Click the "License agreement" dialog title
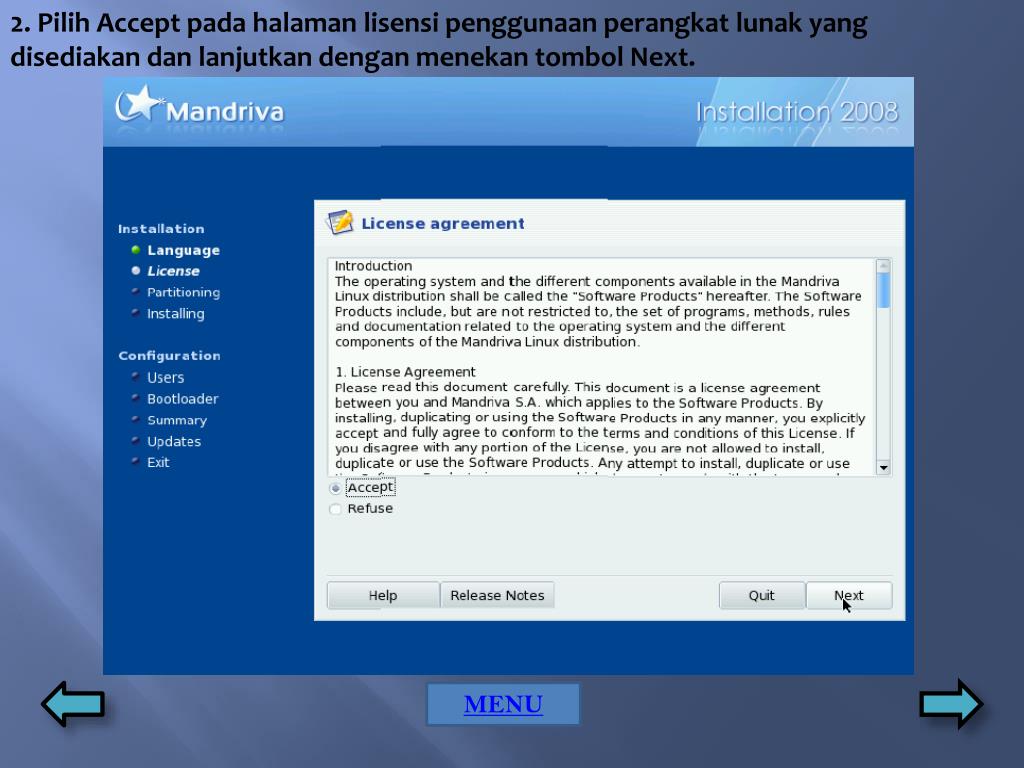The width and height of the screenshot is (1024, 768). tap(443, 223)
